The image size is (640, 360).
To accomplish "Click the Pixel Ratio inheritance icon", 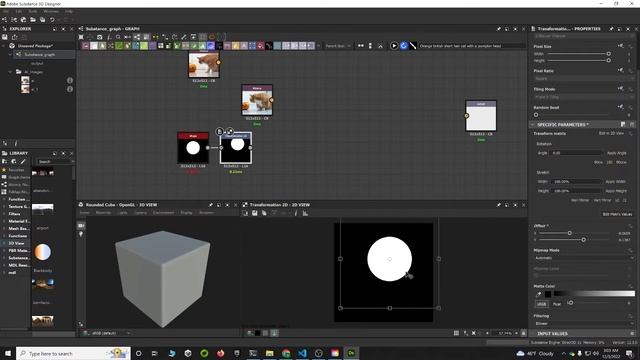I will point(620,70).
